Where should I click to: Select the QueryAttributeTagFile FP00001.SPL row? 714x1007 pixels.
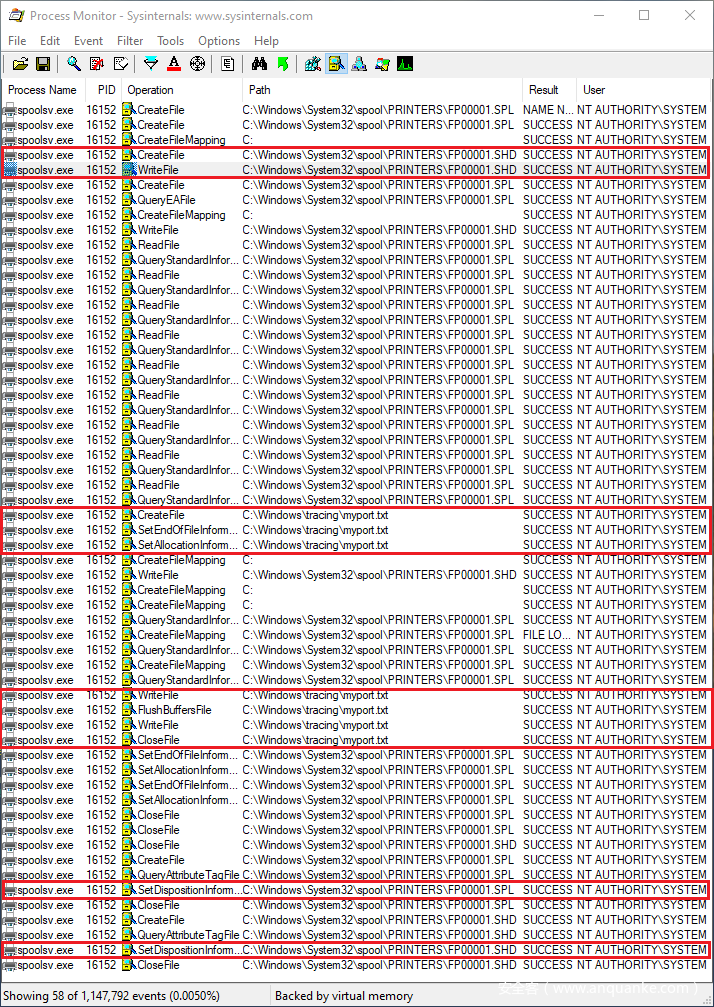click(356, 875)
